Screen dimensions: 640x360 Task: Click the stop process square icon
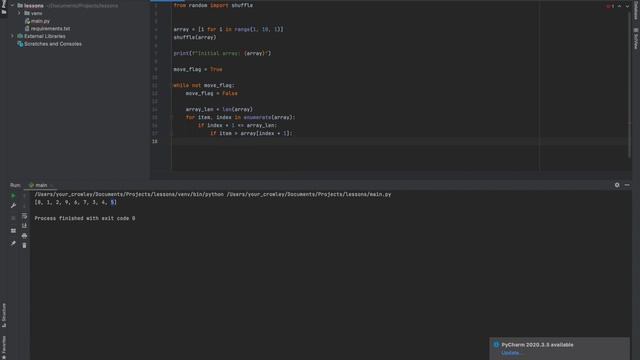pos(13,218)
